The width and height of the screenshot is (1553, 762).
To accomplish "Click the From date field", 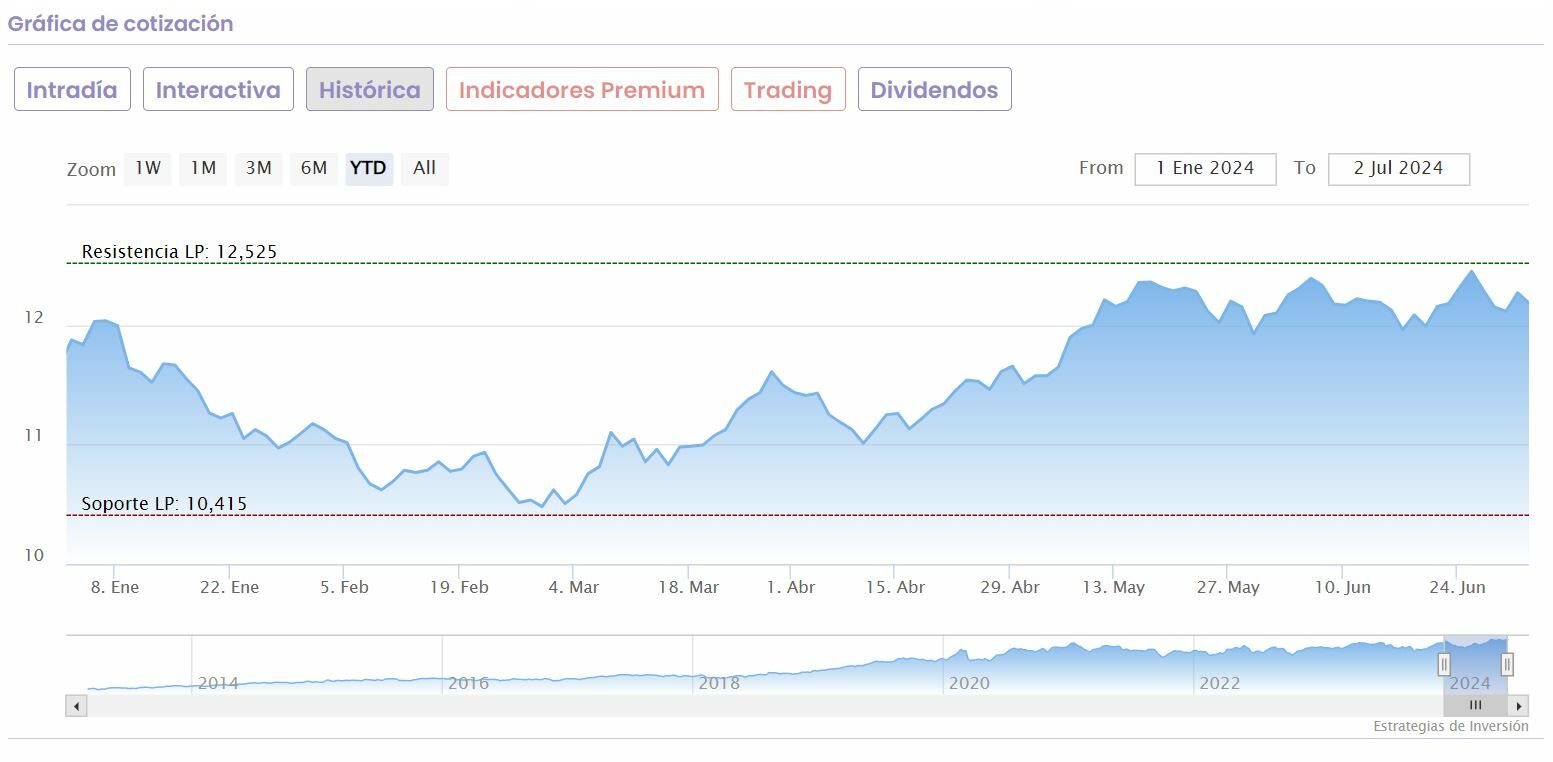I will click(x=1205, y=169).
